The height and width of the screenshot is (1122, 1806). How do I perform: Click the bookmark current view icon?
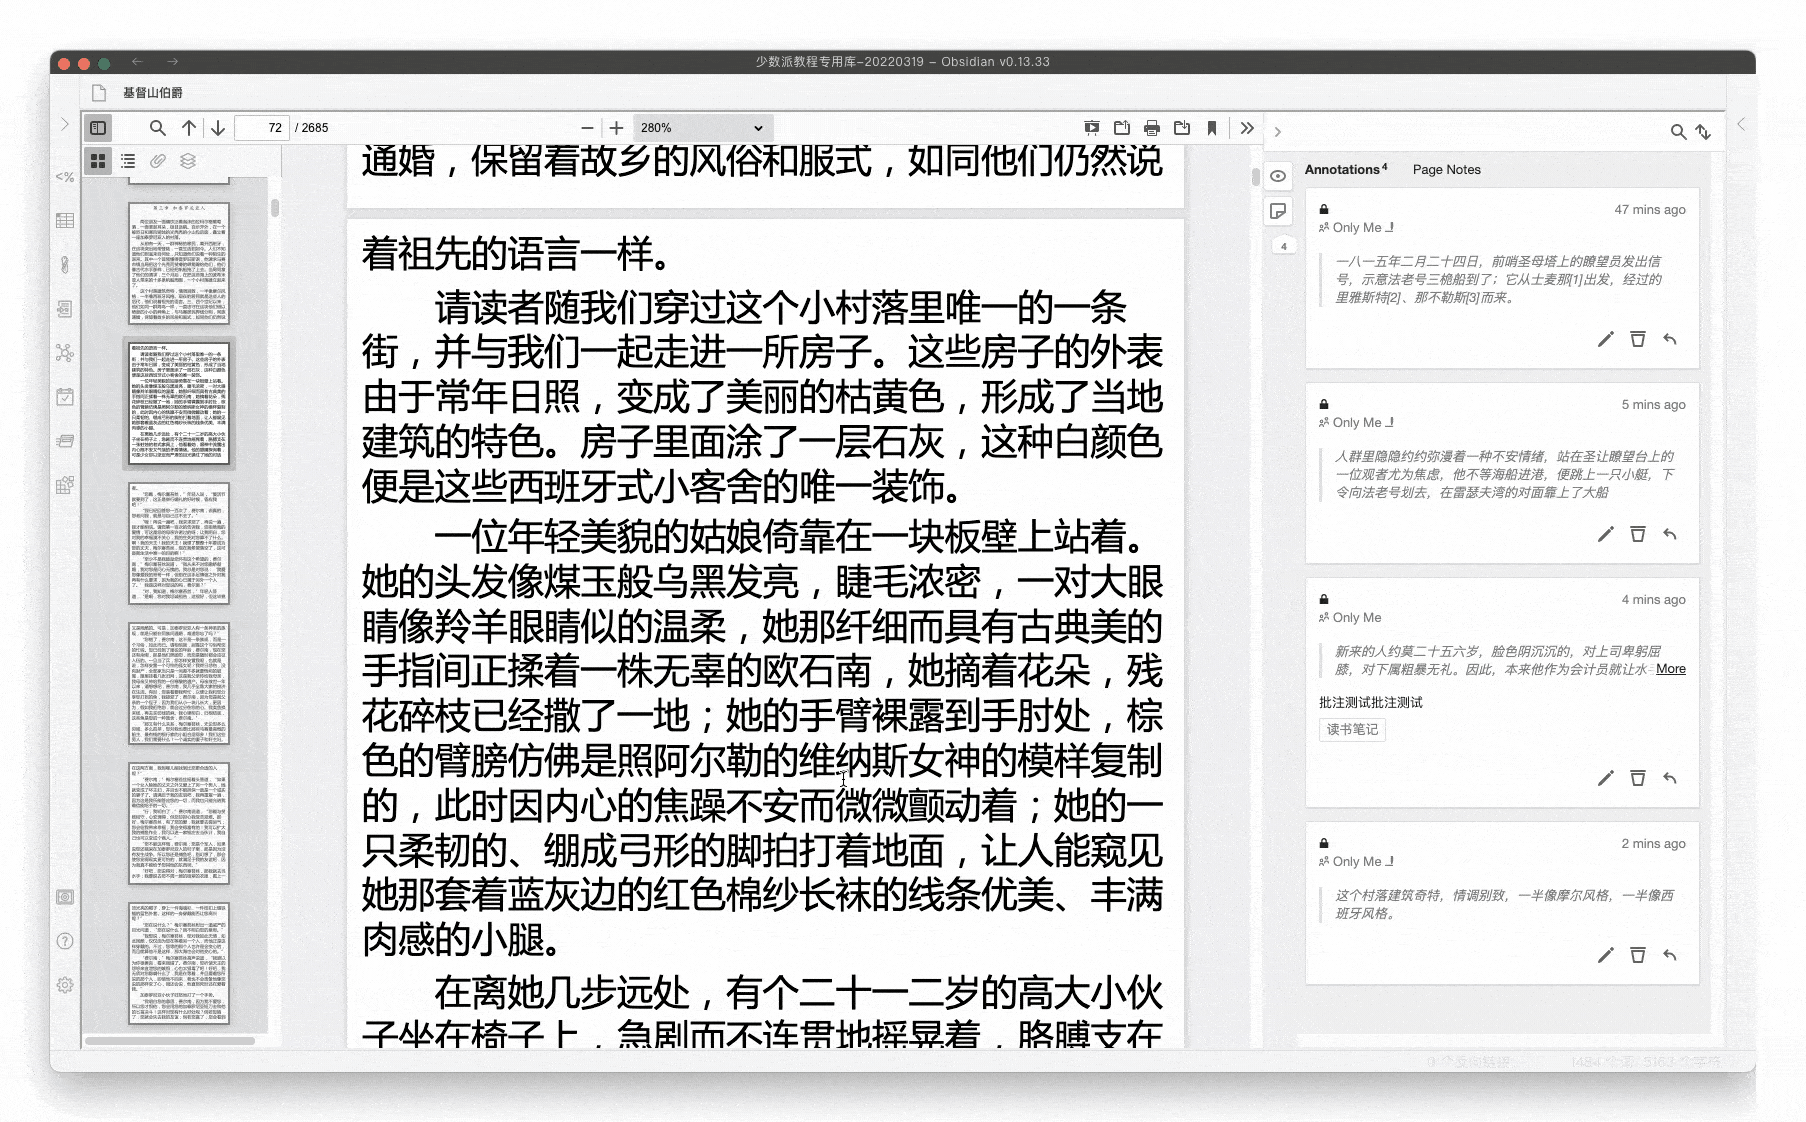1212,128
